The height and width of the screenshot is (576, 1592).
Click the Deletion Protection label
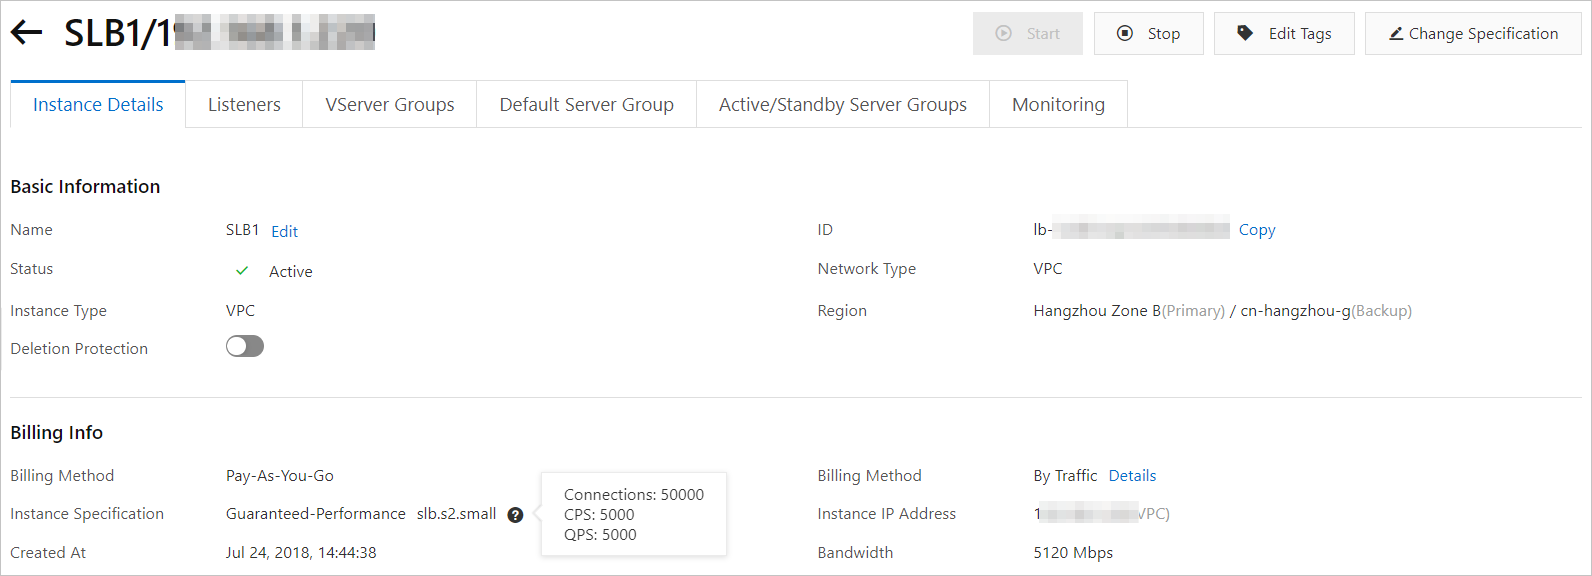point(79,349)
